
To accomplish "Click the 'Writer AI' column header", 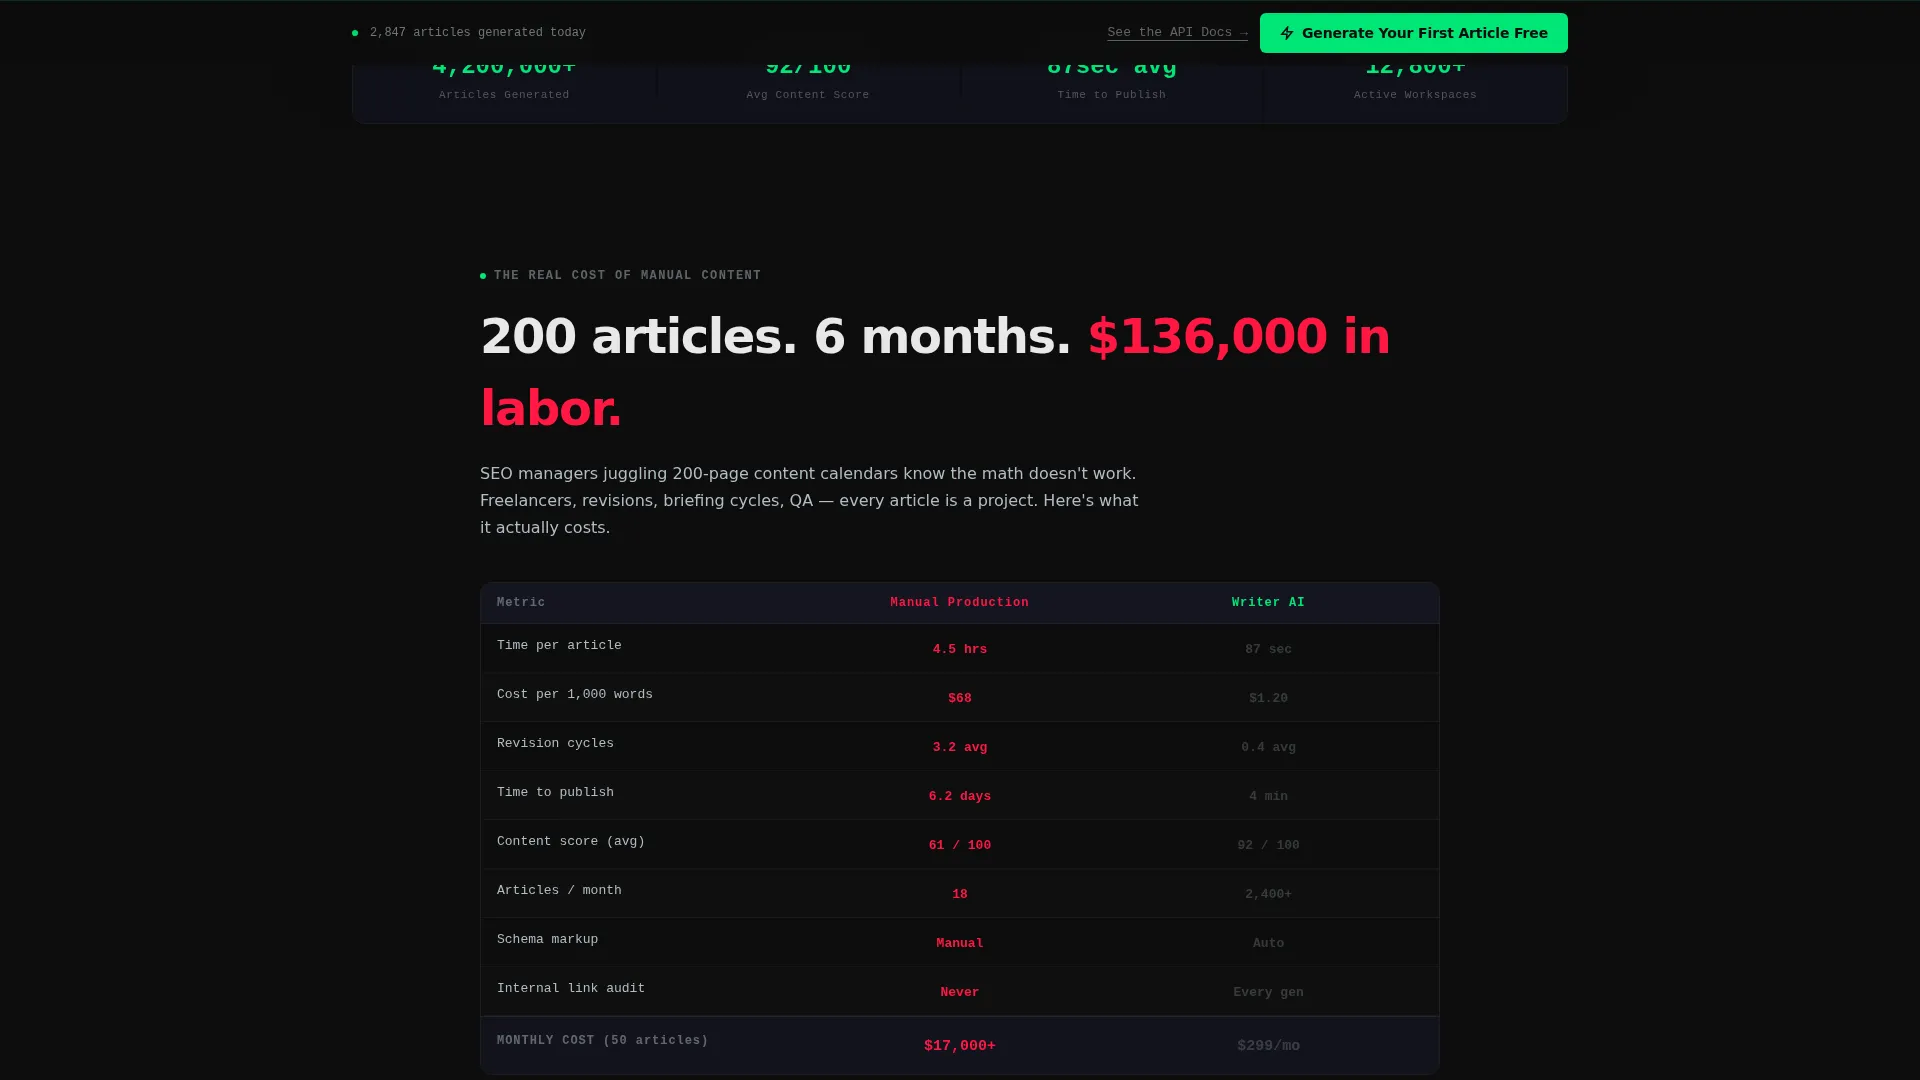I will point(1268,603).
